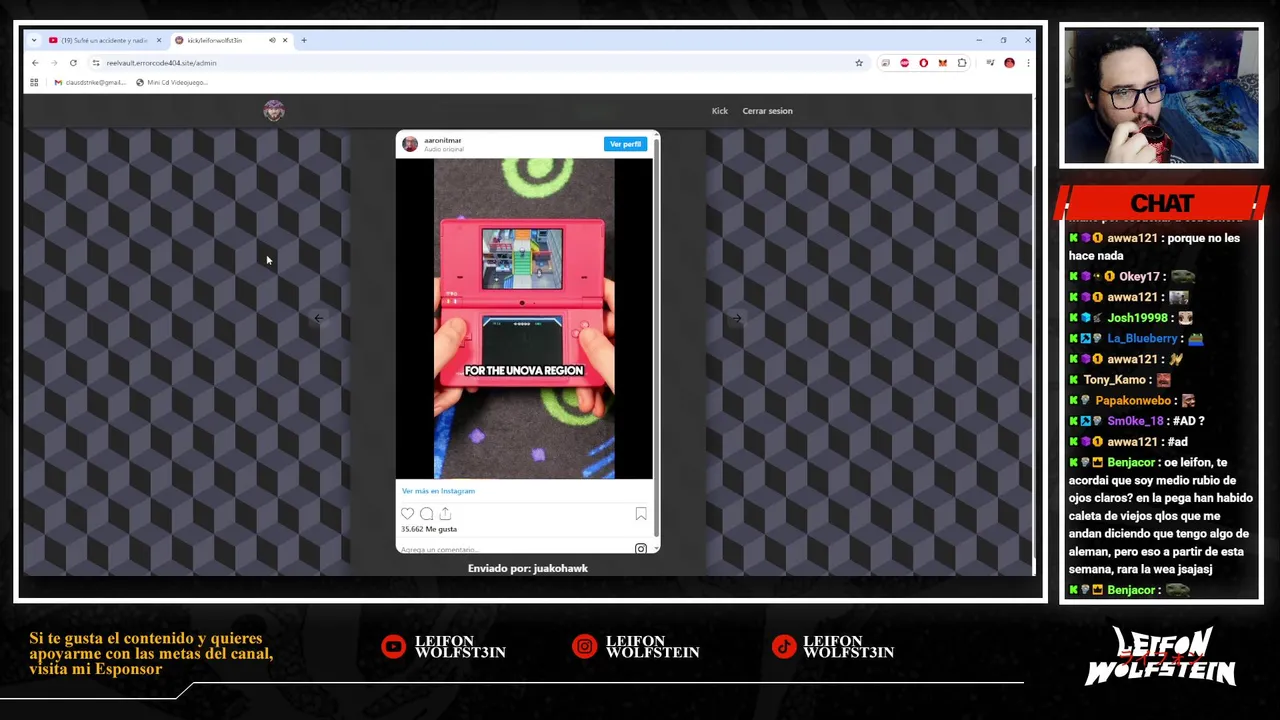
Task: Click the Instagram logo in embed footer
Action: coord(641,548)
